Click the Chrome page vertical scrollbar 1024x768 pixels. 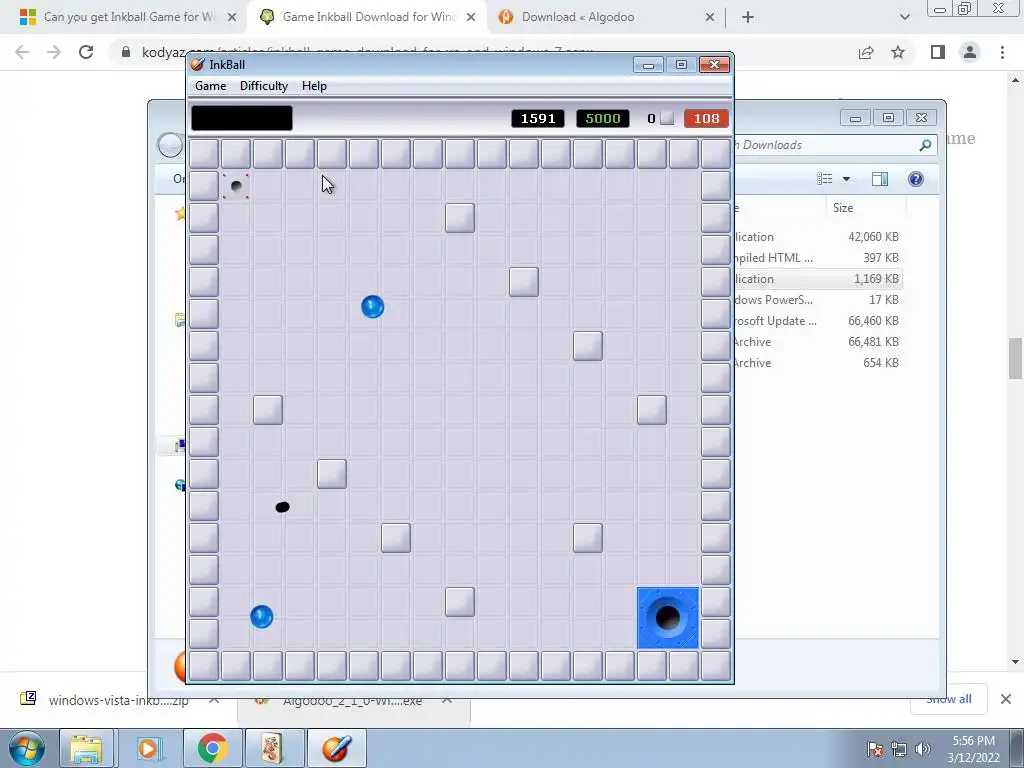point(1015,358)
